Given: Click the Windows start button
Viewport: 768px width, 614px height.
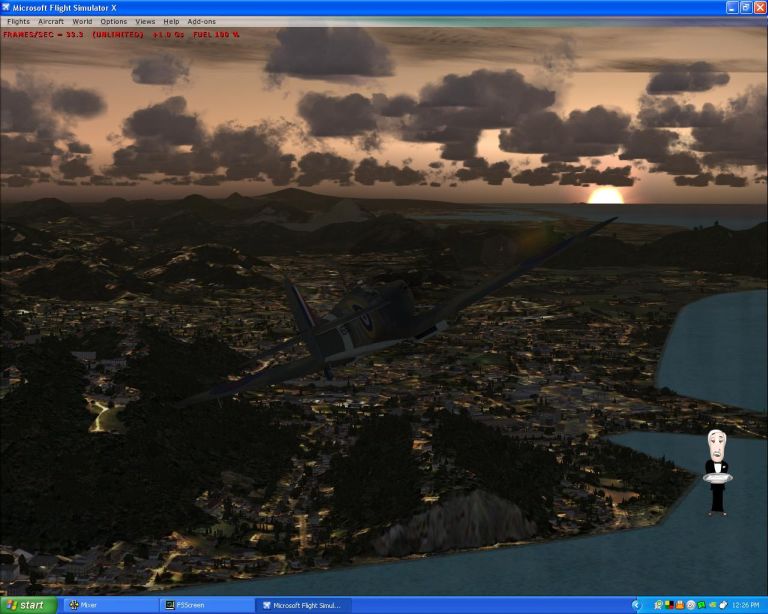Looking at the screenshot, I should pos(28,605).
